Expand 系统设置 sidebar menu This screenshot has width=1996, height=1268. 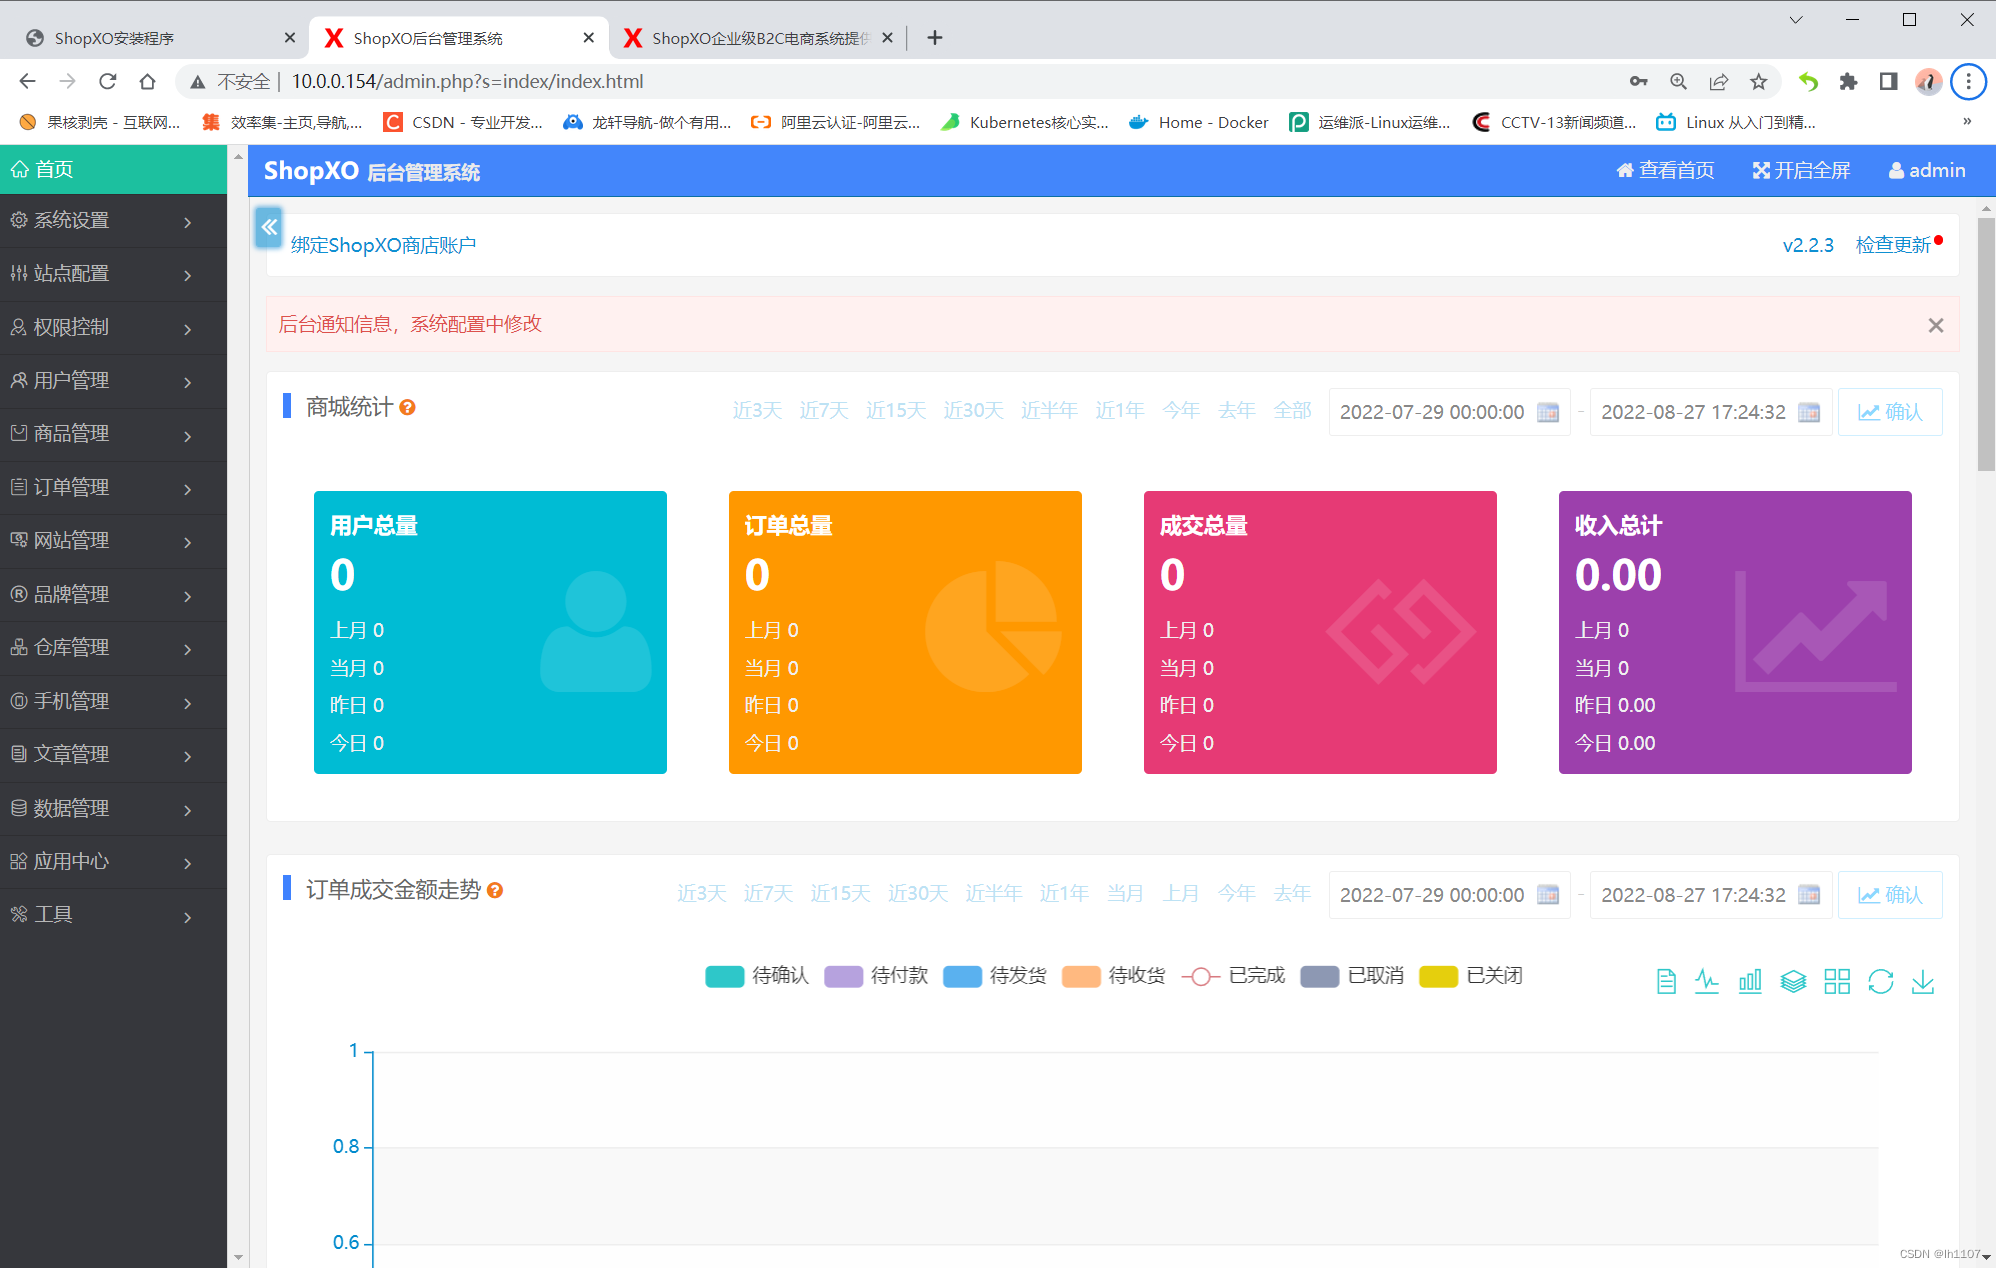pyautogui.click(x=113, y=221)
